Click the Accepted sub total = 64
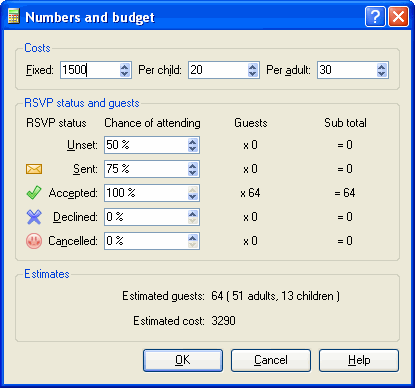 [x=345, y=193]
